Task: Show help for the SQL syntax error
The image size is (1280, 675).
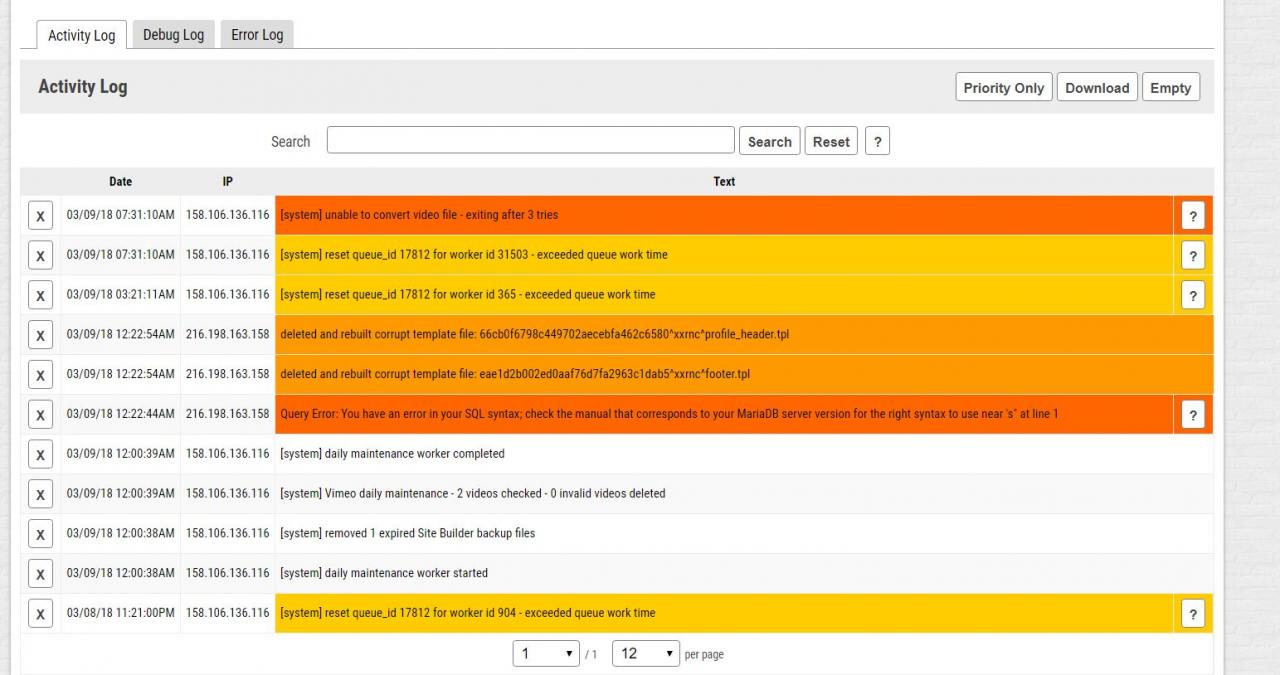Action: coord(1192,415)
